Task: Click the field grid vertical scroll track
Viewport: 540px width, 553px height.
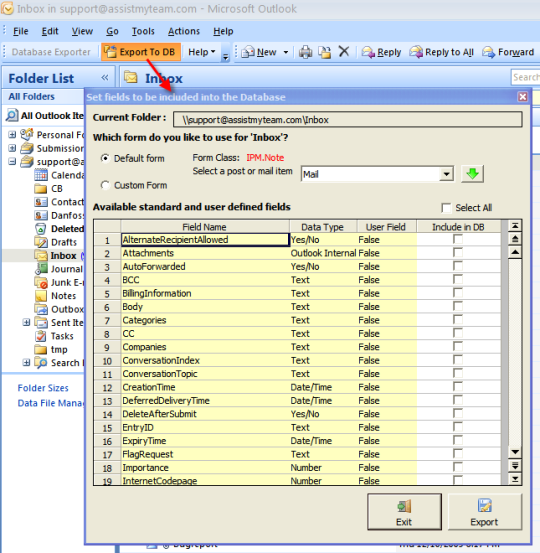Action: 515,353
